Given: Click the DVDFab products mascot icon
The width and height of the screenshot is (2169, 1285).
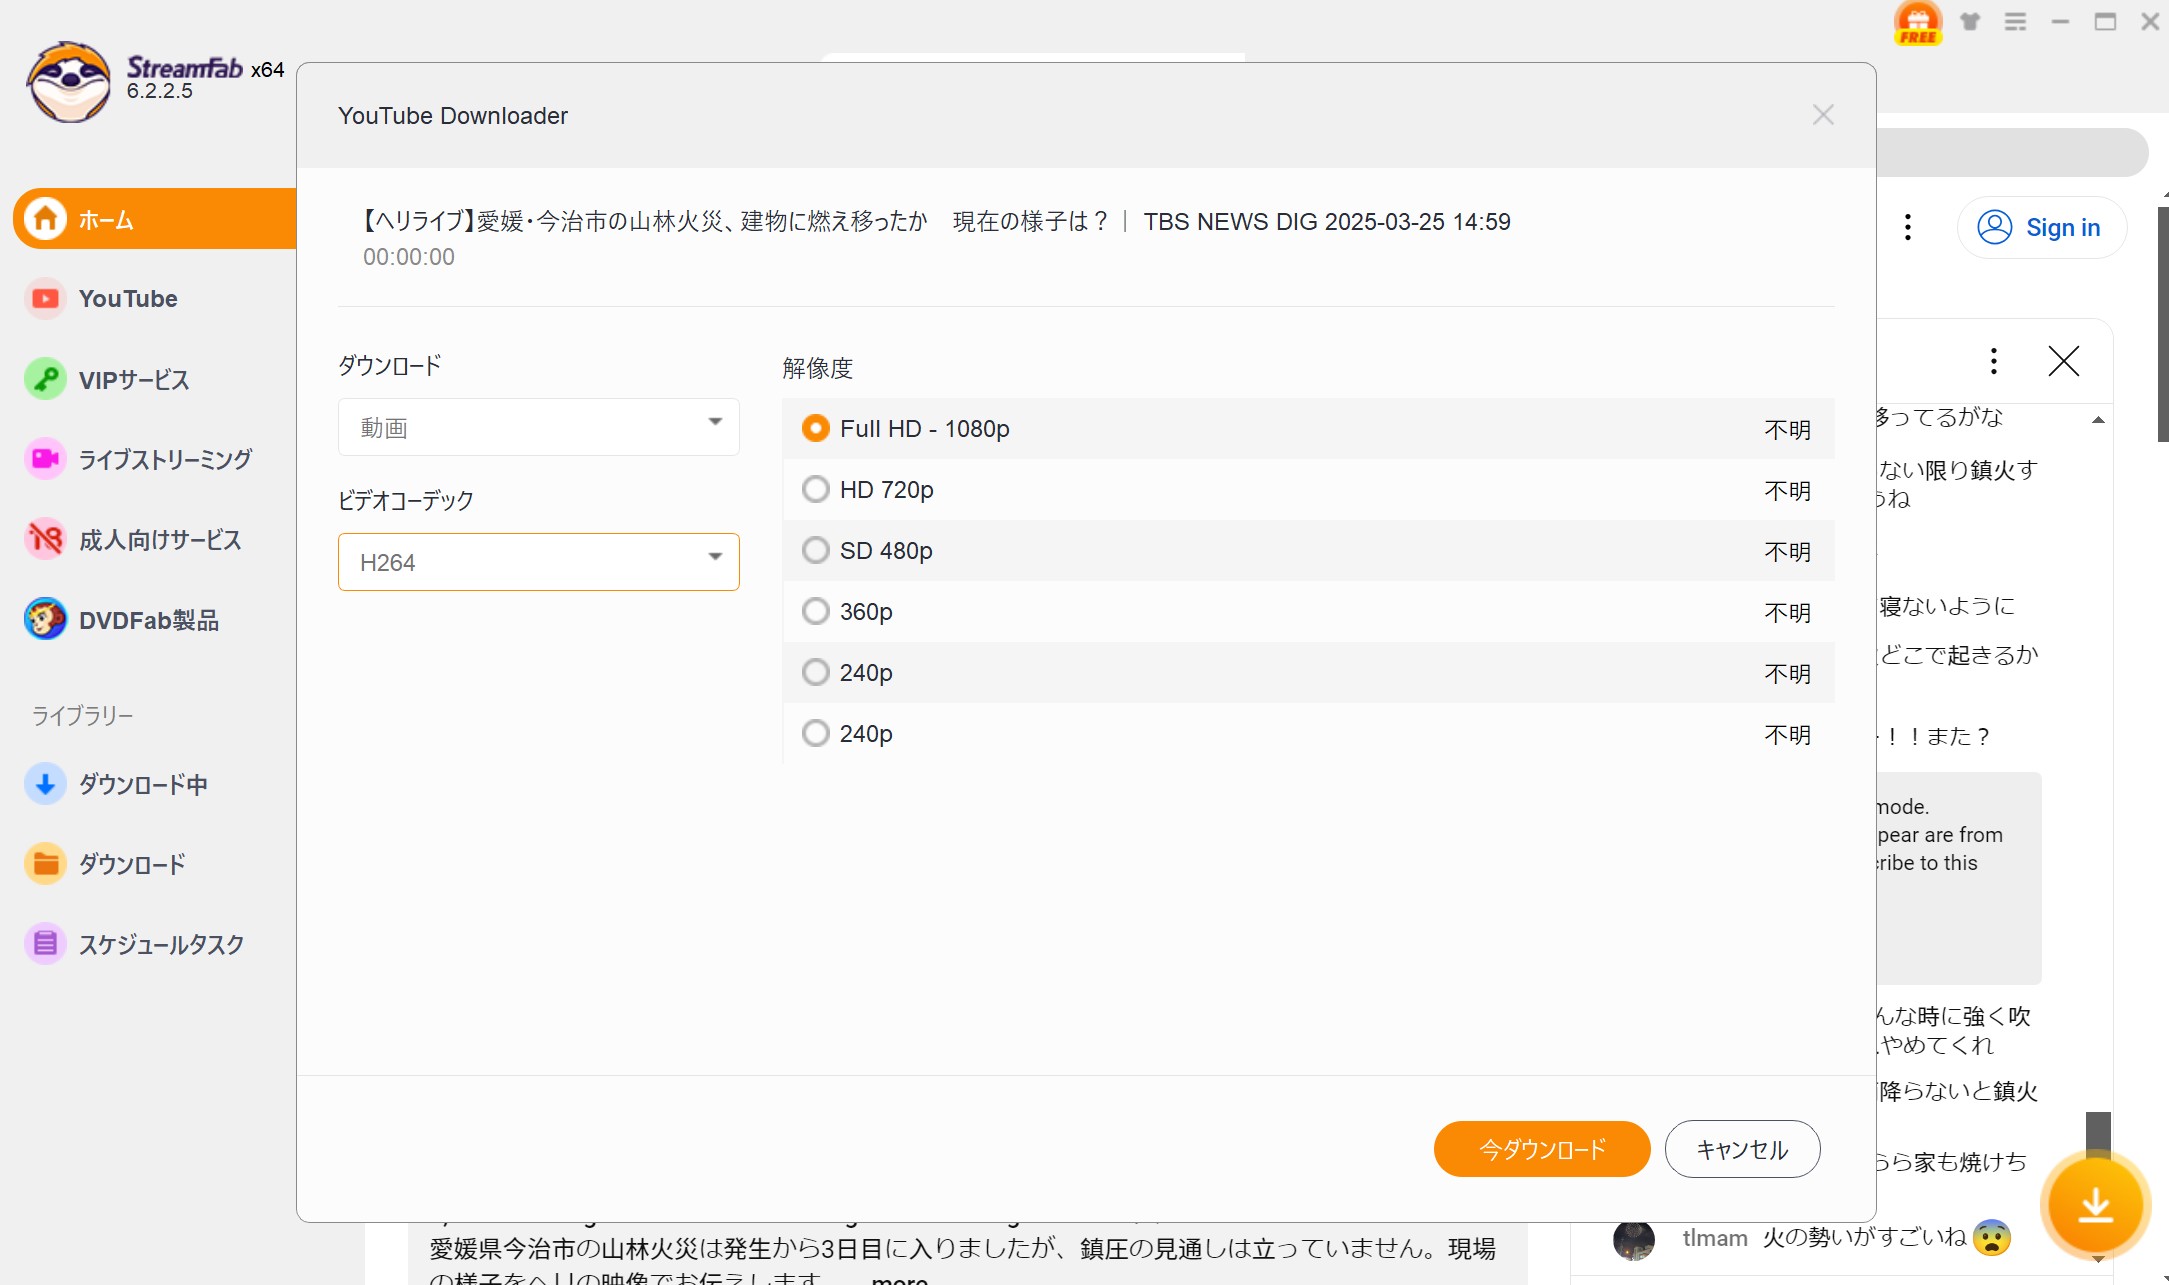Looking at the screenshot, I should [x=45, y=619].
